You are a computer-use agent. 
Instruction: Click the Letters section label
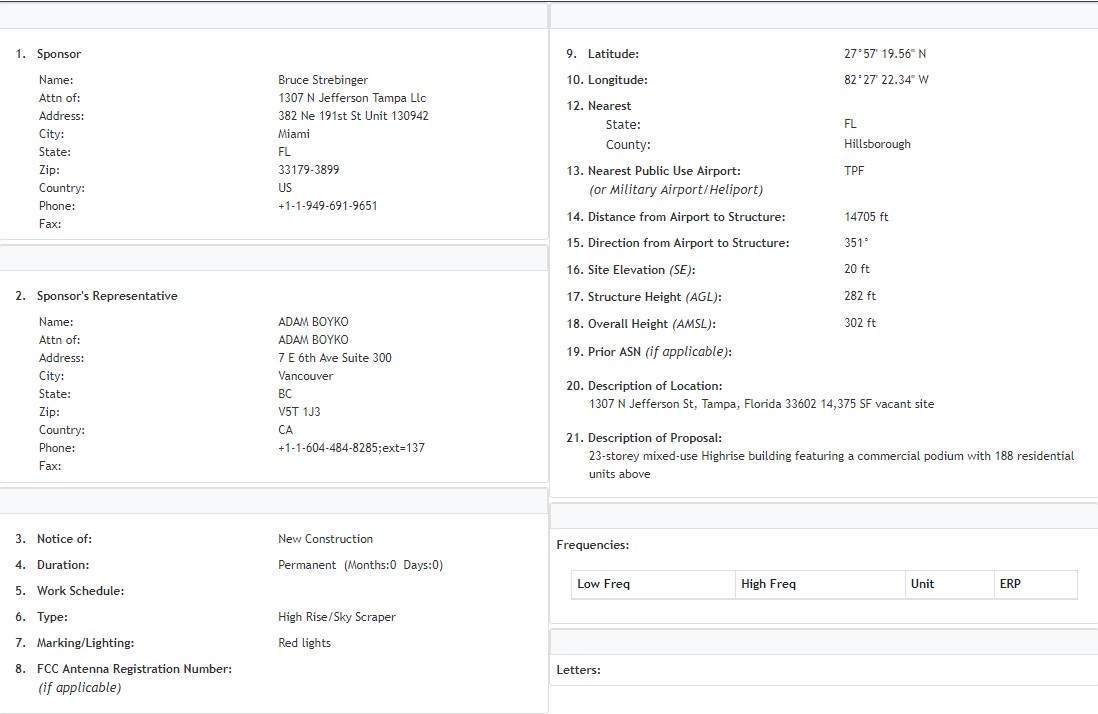point(578,670)
